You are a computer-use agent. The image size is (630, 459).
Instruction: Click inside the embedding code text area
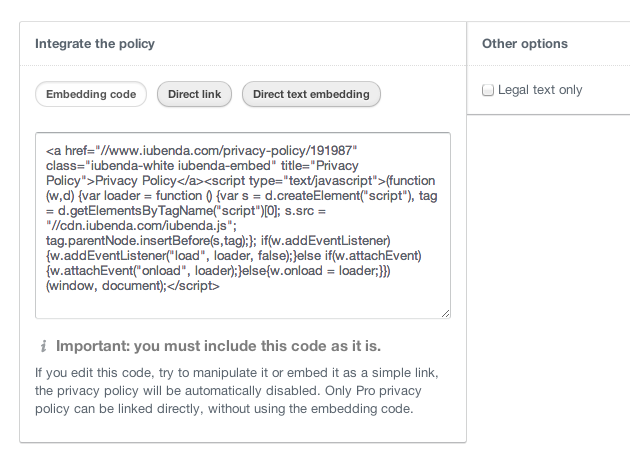click(x=243, y=225)
